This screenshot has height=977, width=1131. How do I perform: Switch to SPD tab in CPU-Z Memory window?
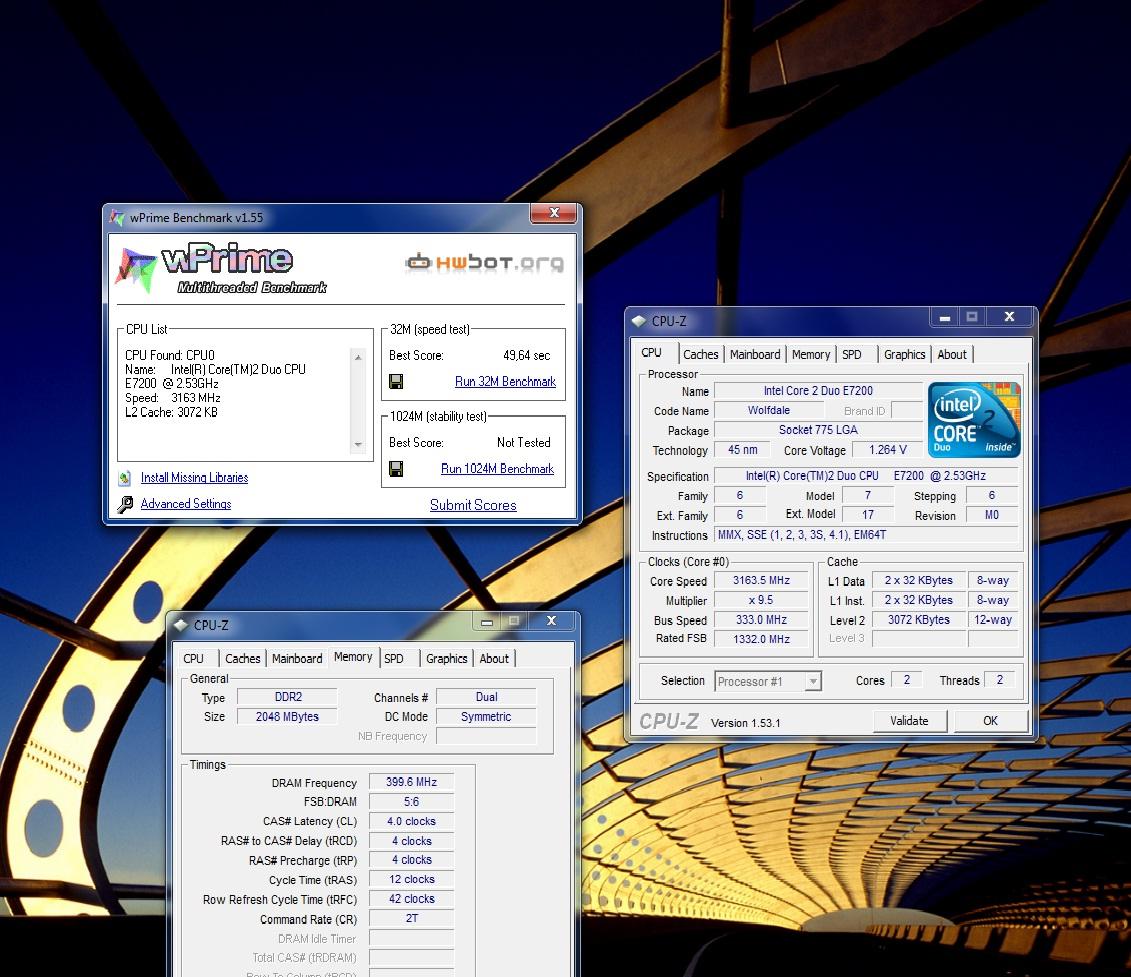point(394,658)
